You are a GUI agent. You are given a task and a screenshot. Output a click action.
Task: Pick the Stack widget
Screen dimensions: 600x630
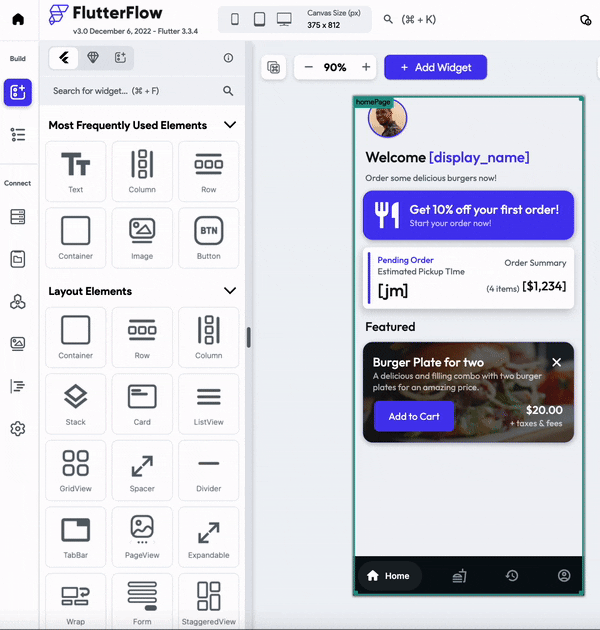76,404
